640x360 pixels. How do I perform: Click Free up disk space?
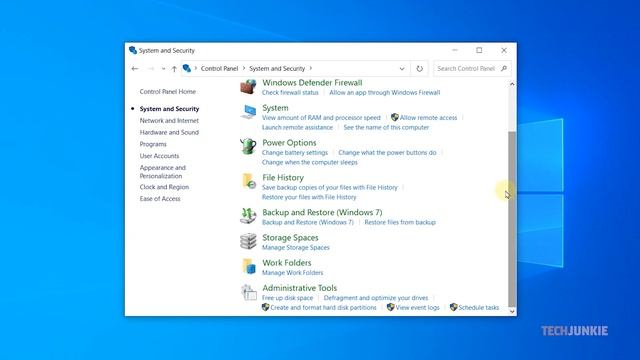click(x=287, y=298)
